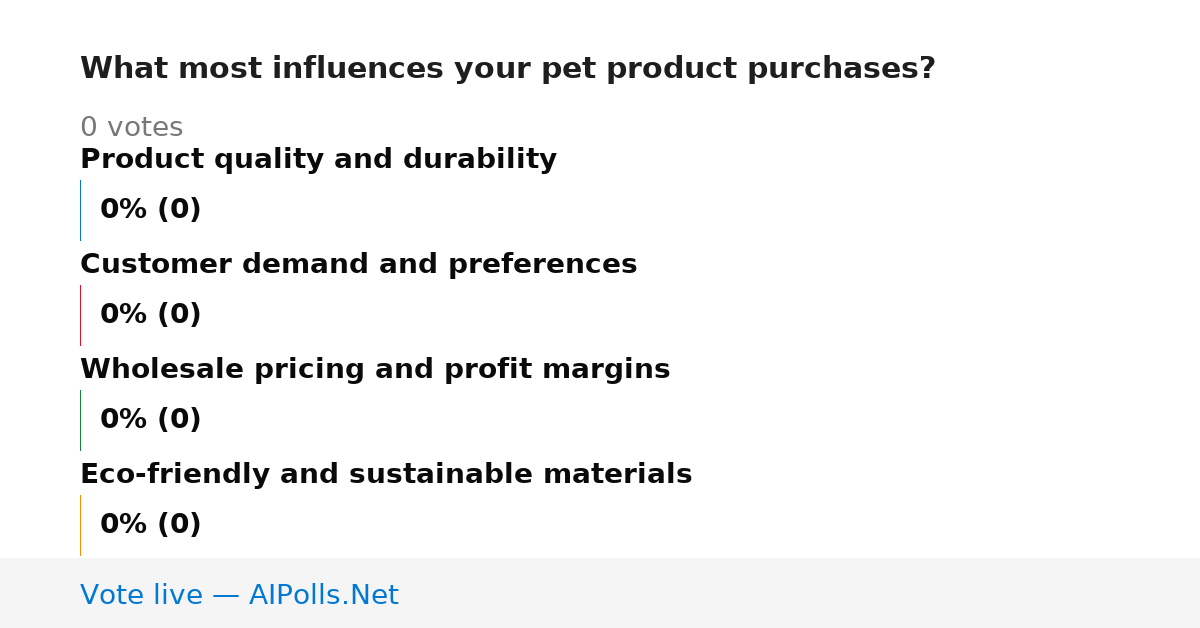Select Product quality and durability option

click(318, 160)
